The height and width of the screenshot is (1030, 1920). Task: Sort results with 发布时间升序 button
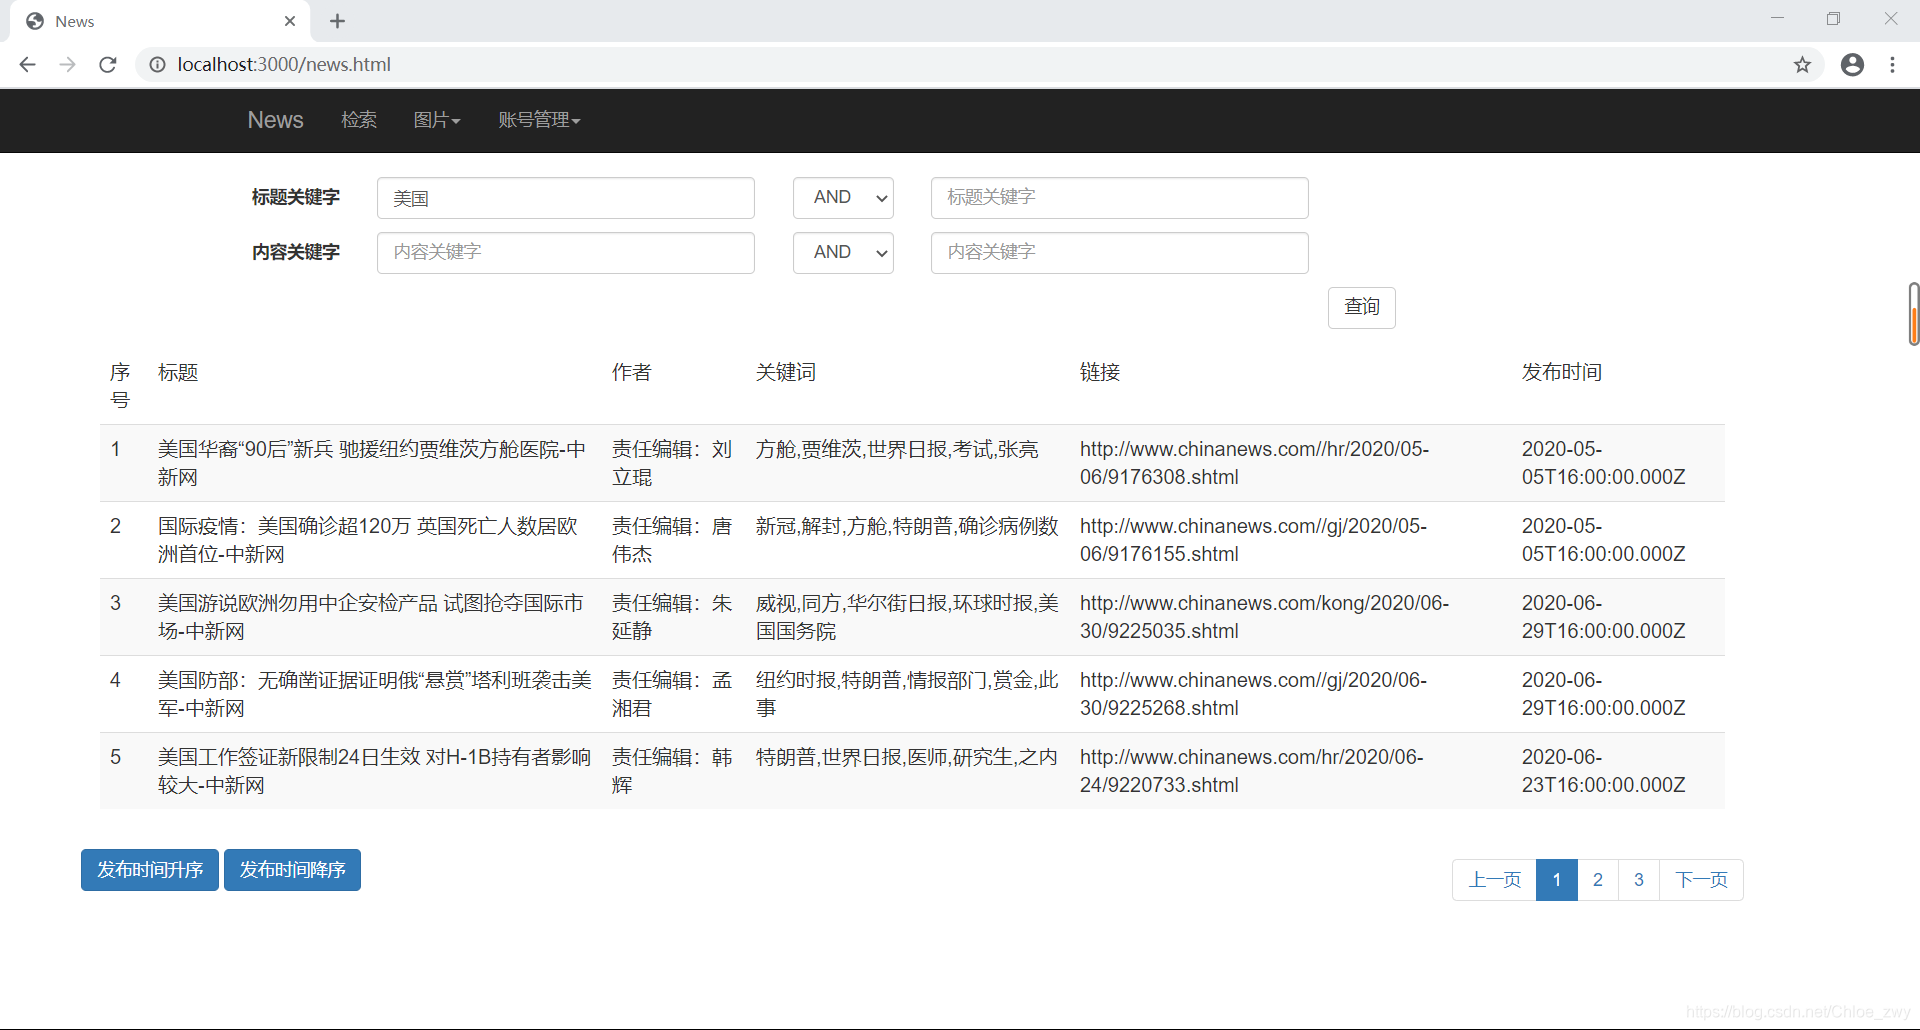point(150,870)
